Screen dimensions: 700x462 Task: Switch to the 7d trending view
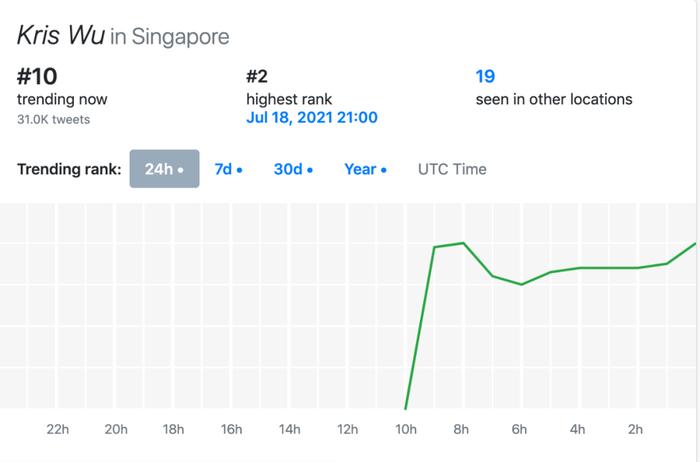click(228, 169)
